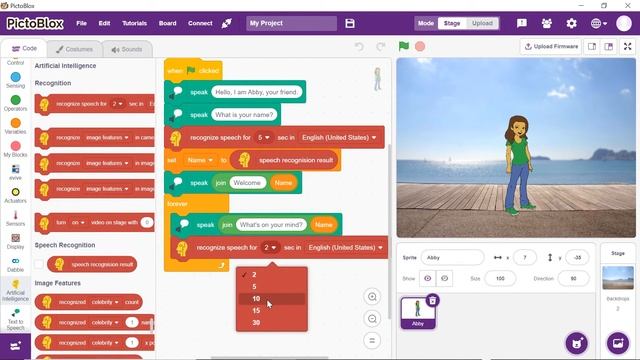Screen dimensions: 640x360
Task: Select the Sensors block category
Action: [16, 218]
